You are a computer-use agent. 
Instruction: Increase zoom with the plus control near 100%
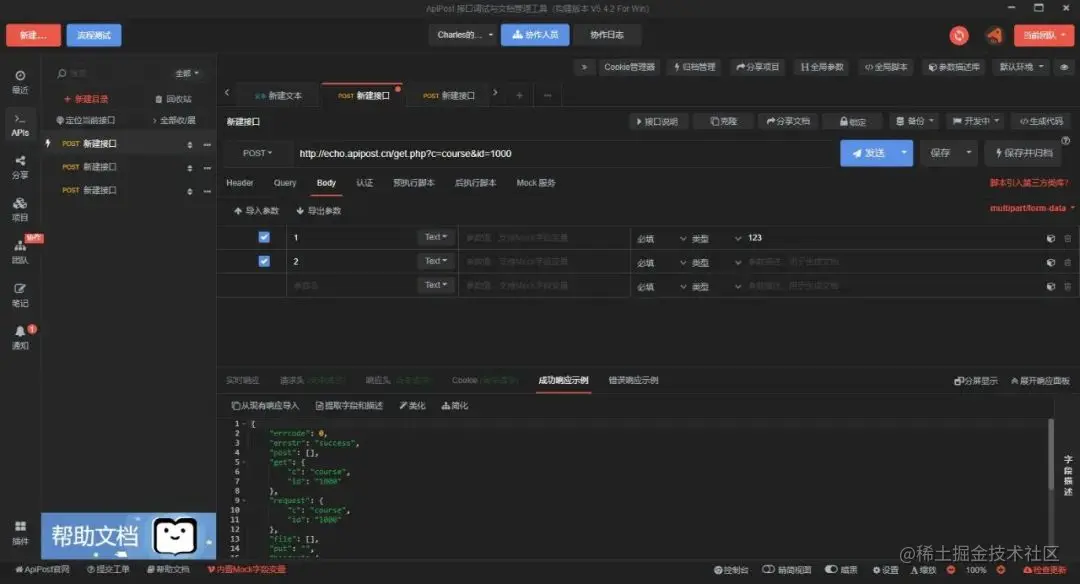[999, 570]
